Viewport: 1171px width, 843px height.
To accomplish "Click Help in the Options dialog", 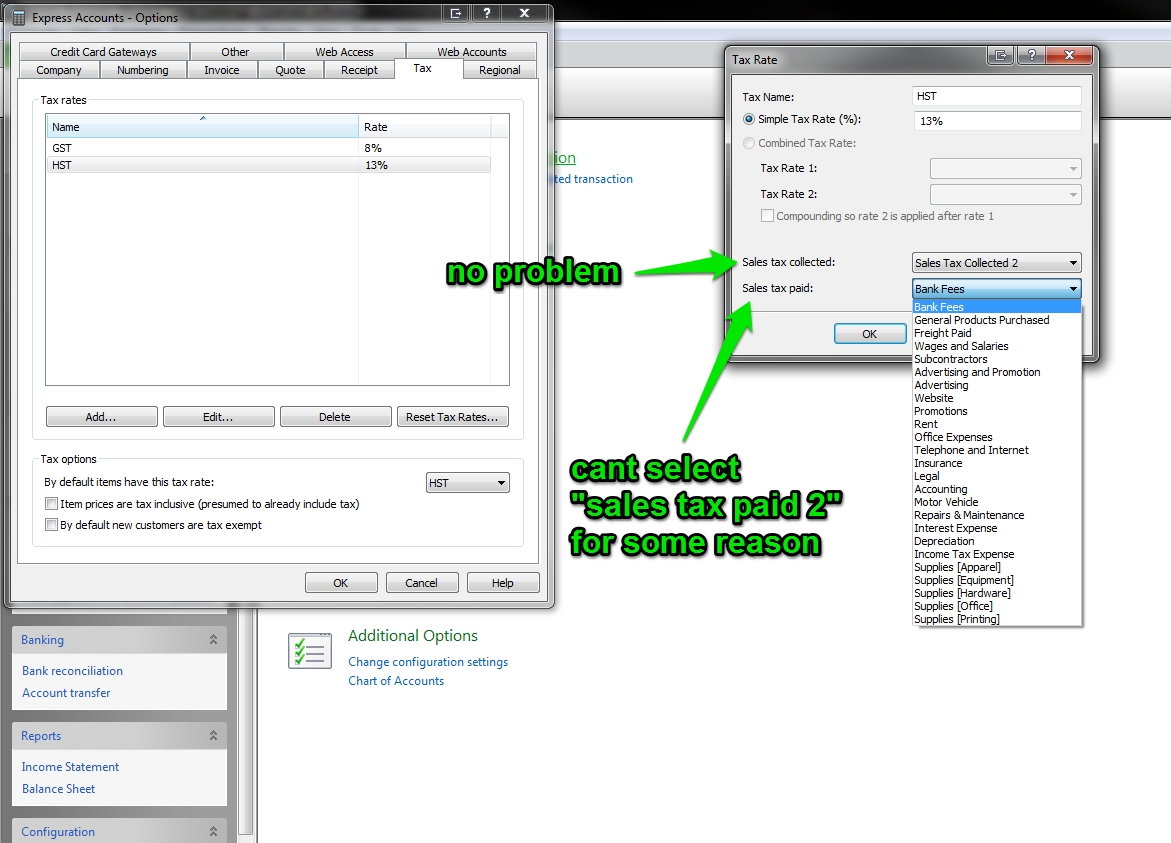I will 503,582.
